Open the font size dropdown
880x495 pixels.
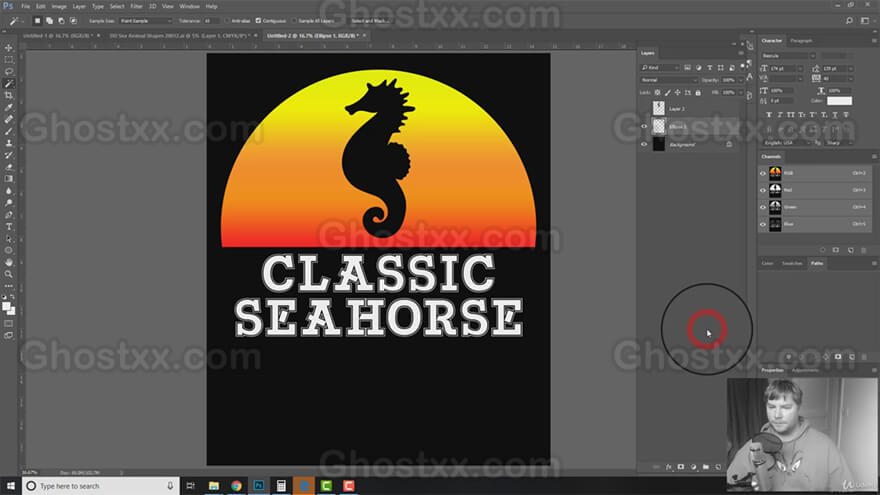[800, 68]
